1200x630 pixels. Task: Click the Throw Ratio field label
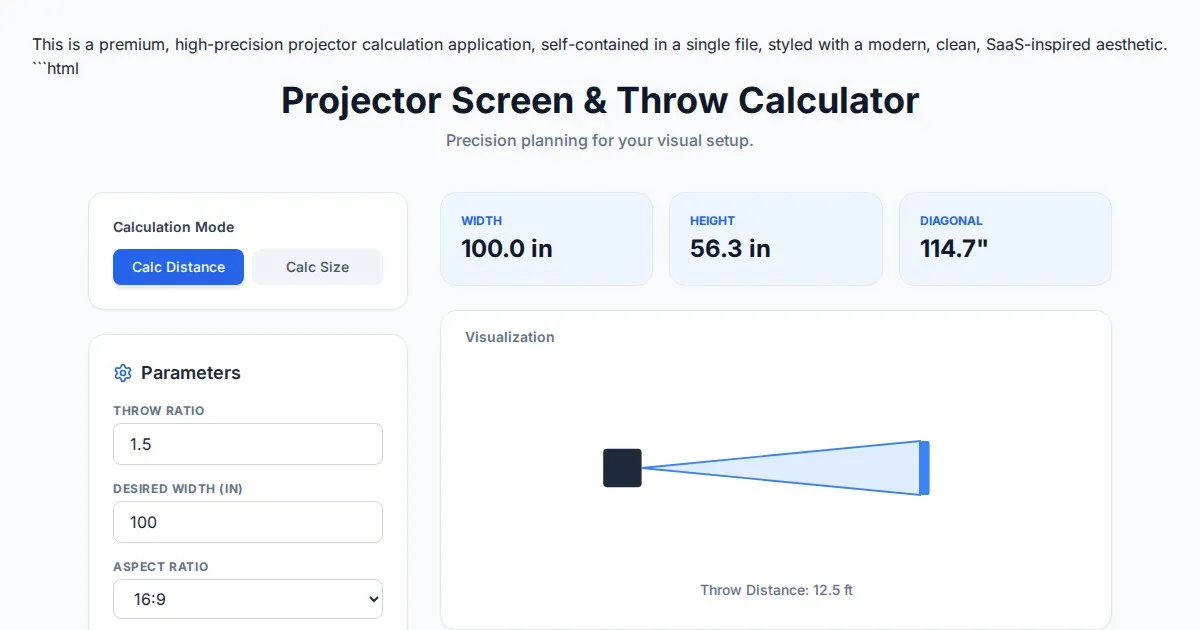click(158, 411)
